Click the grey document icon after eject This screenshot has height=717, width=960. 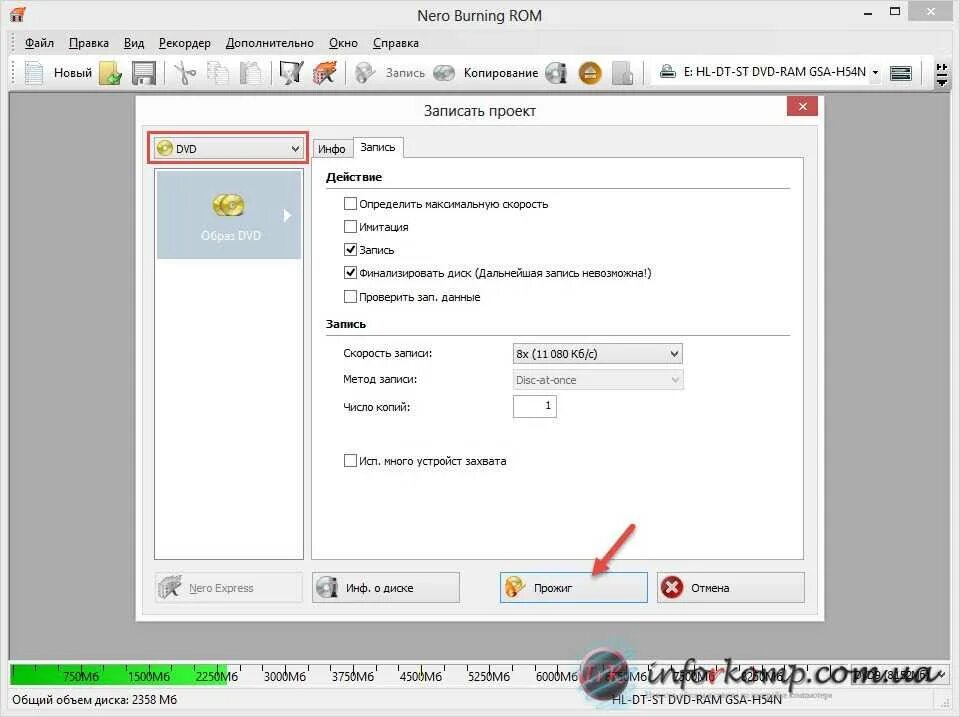coord(623,73)
